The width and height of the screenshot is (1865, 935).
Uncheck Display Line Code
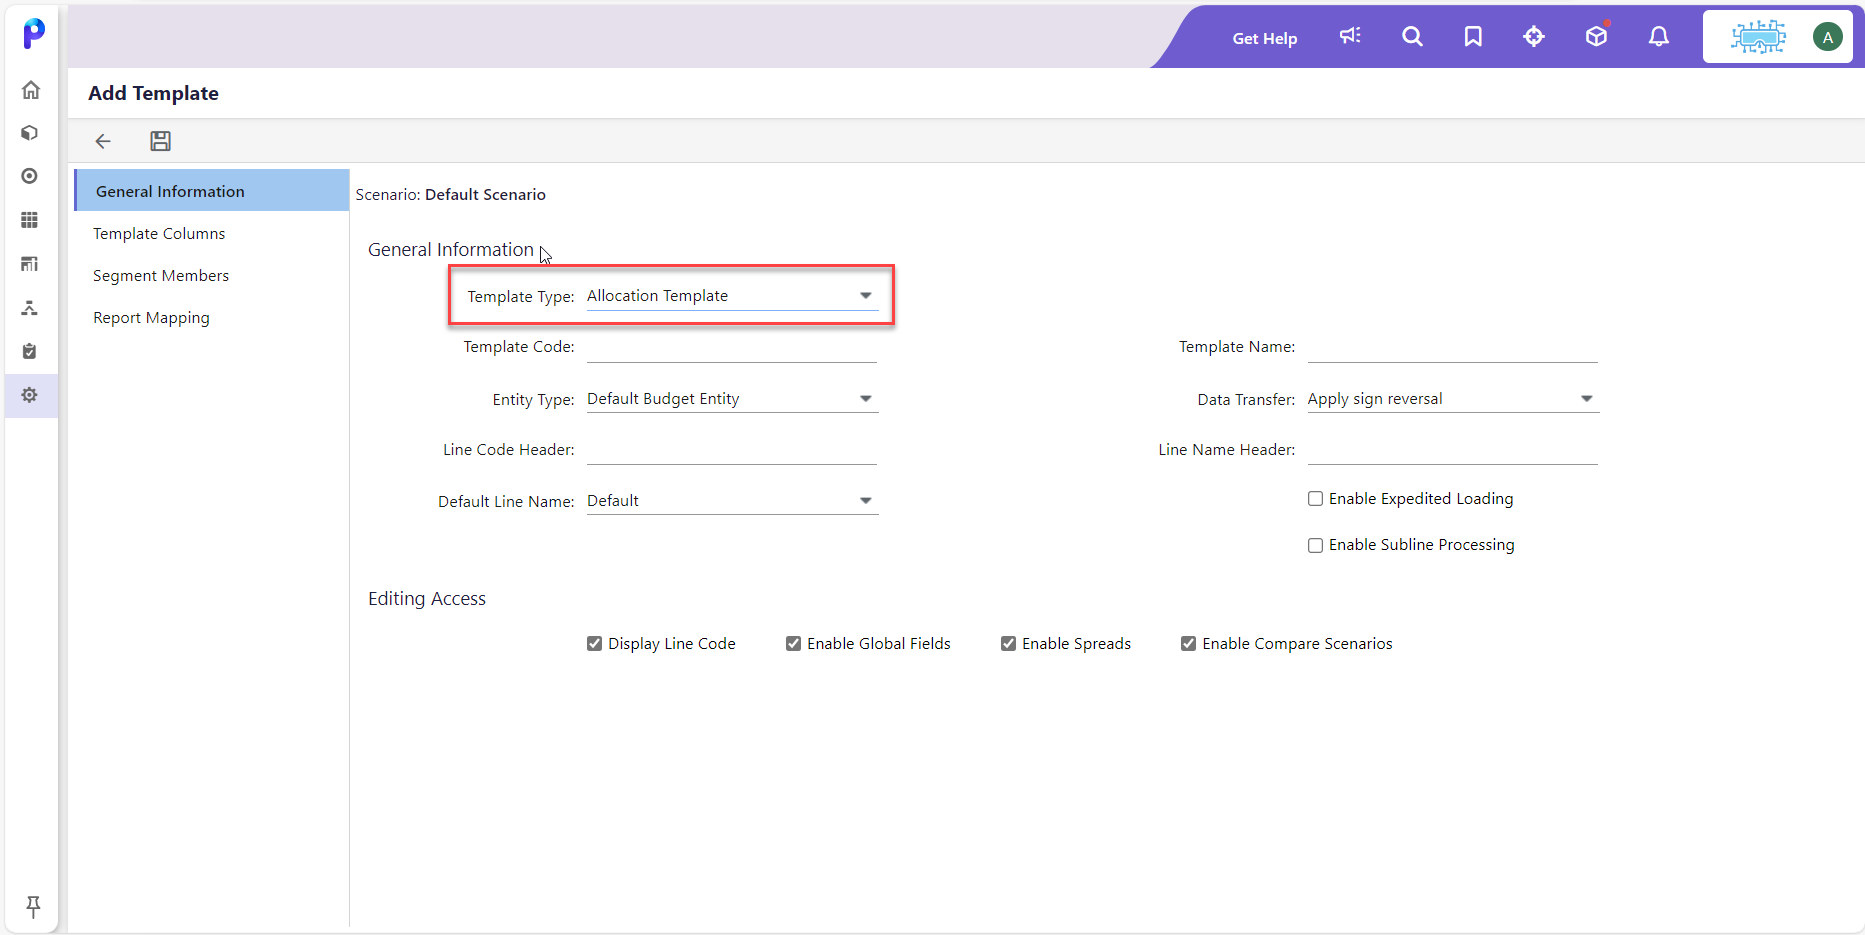594,643
